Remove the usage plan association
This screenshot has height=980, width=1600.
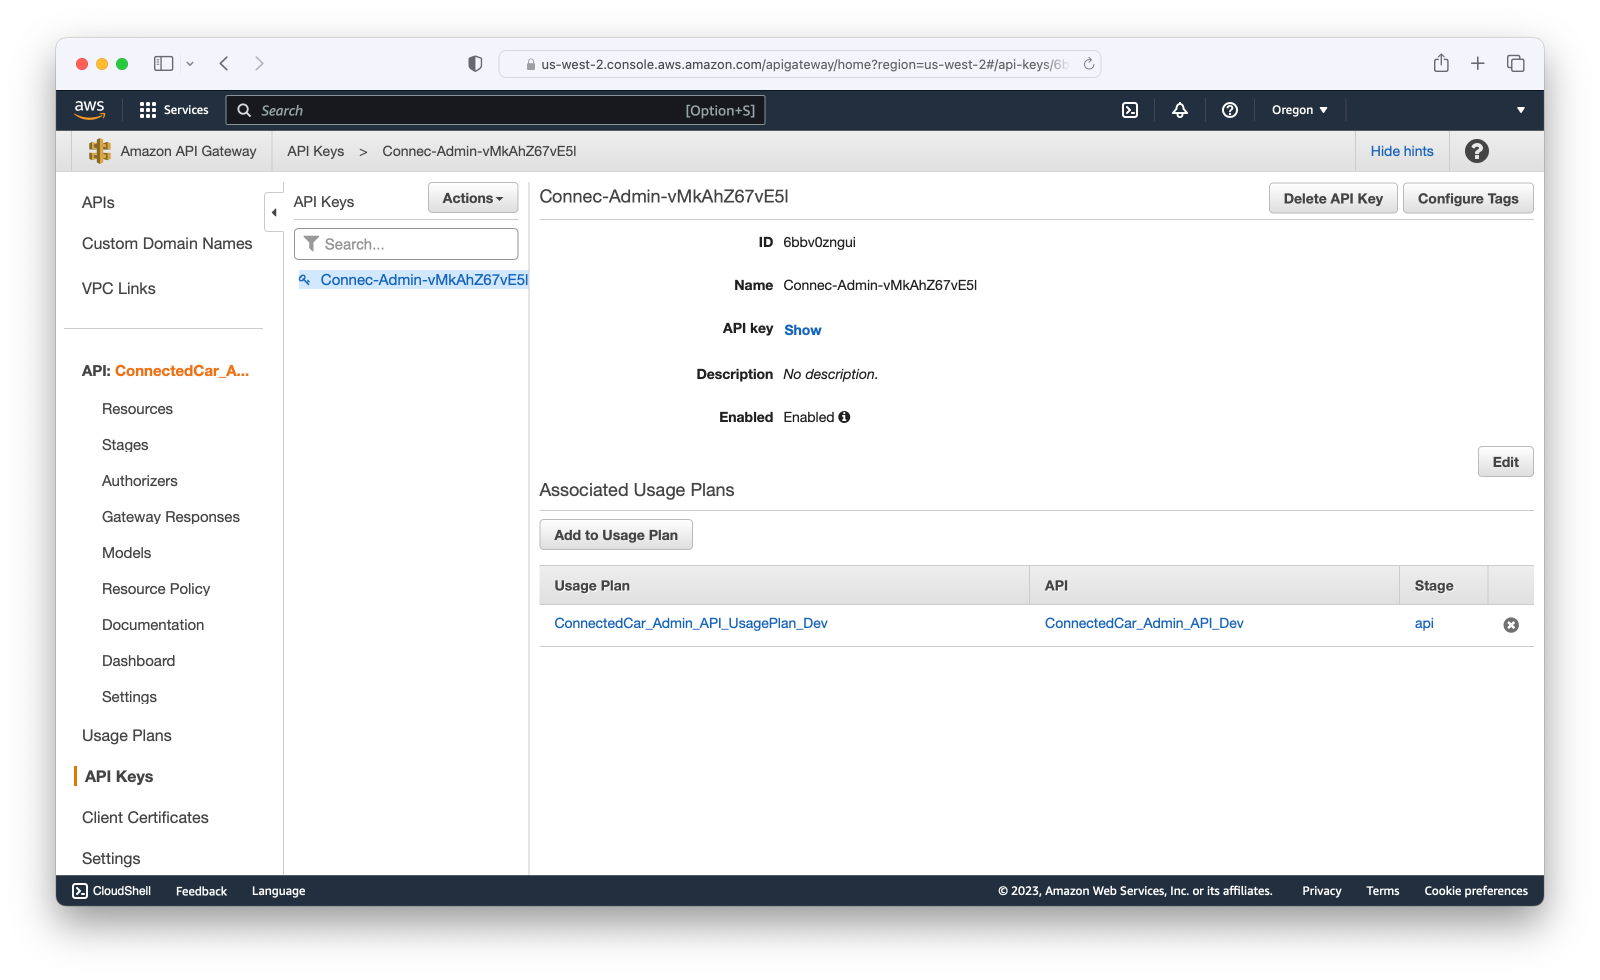pos(1511,625)
